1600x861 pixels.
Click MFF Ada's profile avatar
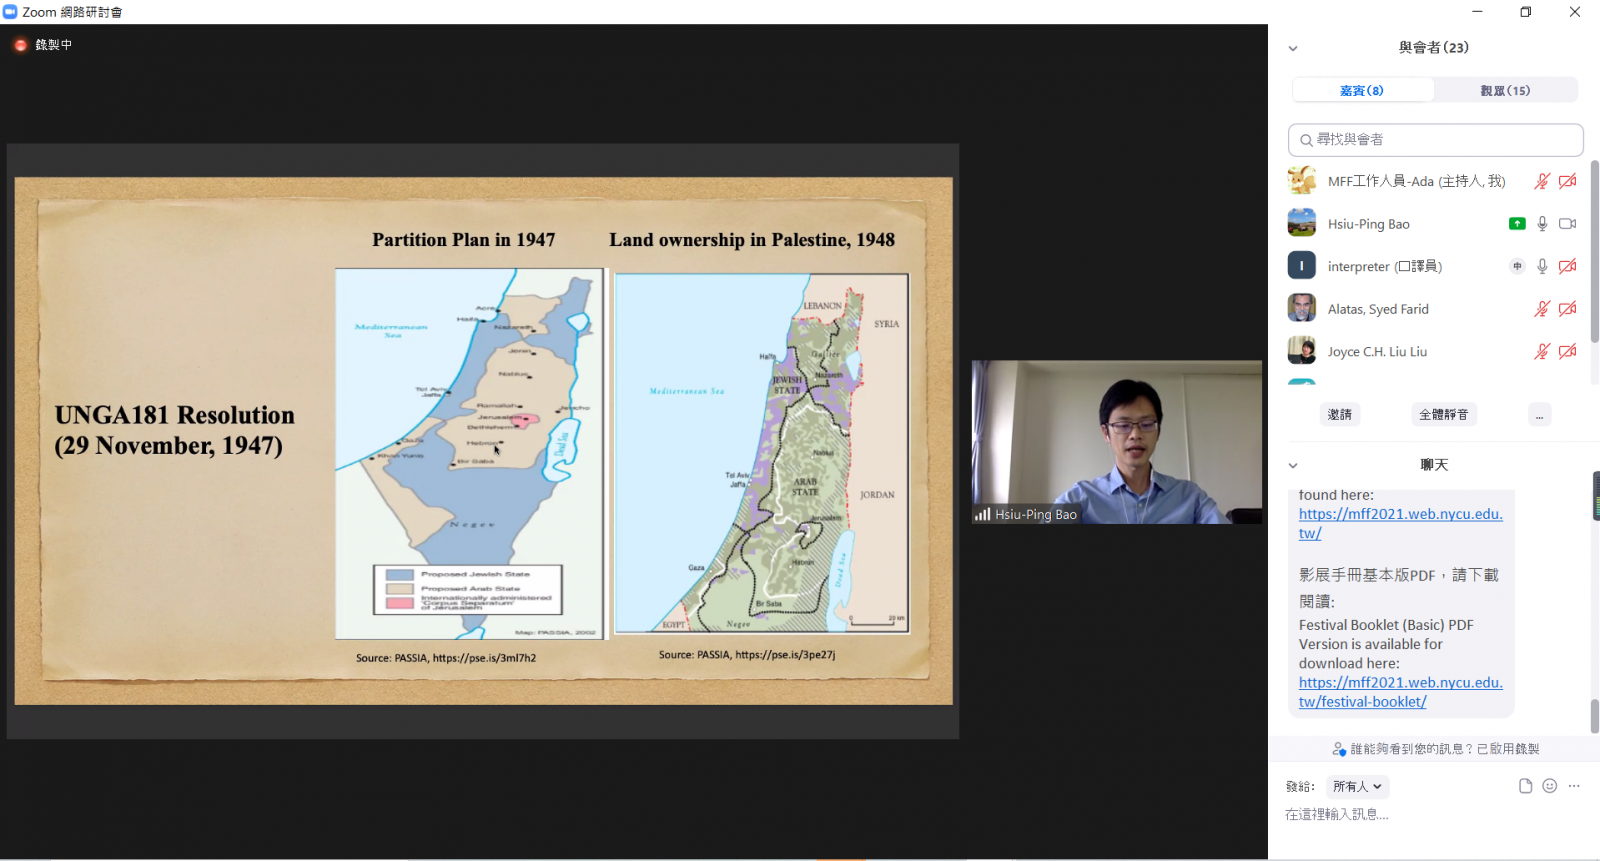[x=1302, y=181]
